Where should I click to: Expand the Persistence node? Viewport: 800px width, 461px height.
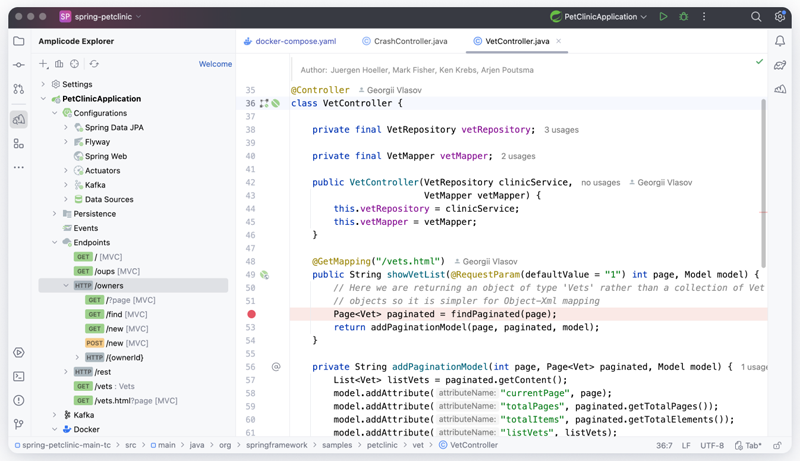(x=55, y=214)
